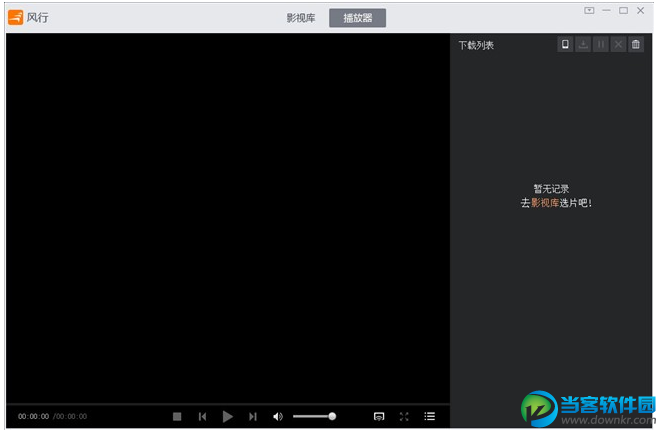The height and width of the screenshot is (434, 657).
Task: Select the 播放器 tab
Action: coord(357,18)
